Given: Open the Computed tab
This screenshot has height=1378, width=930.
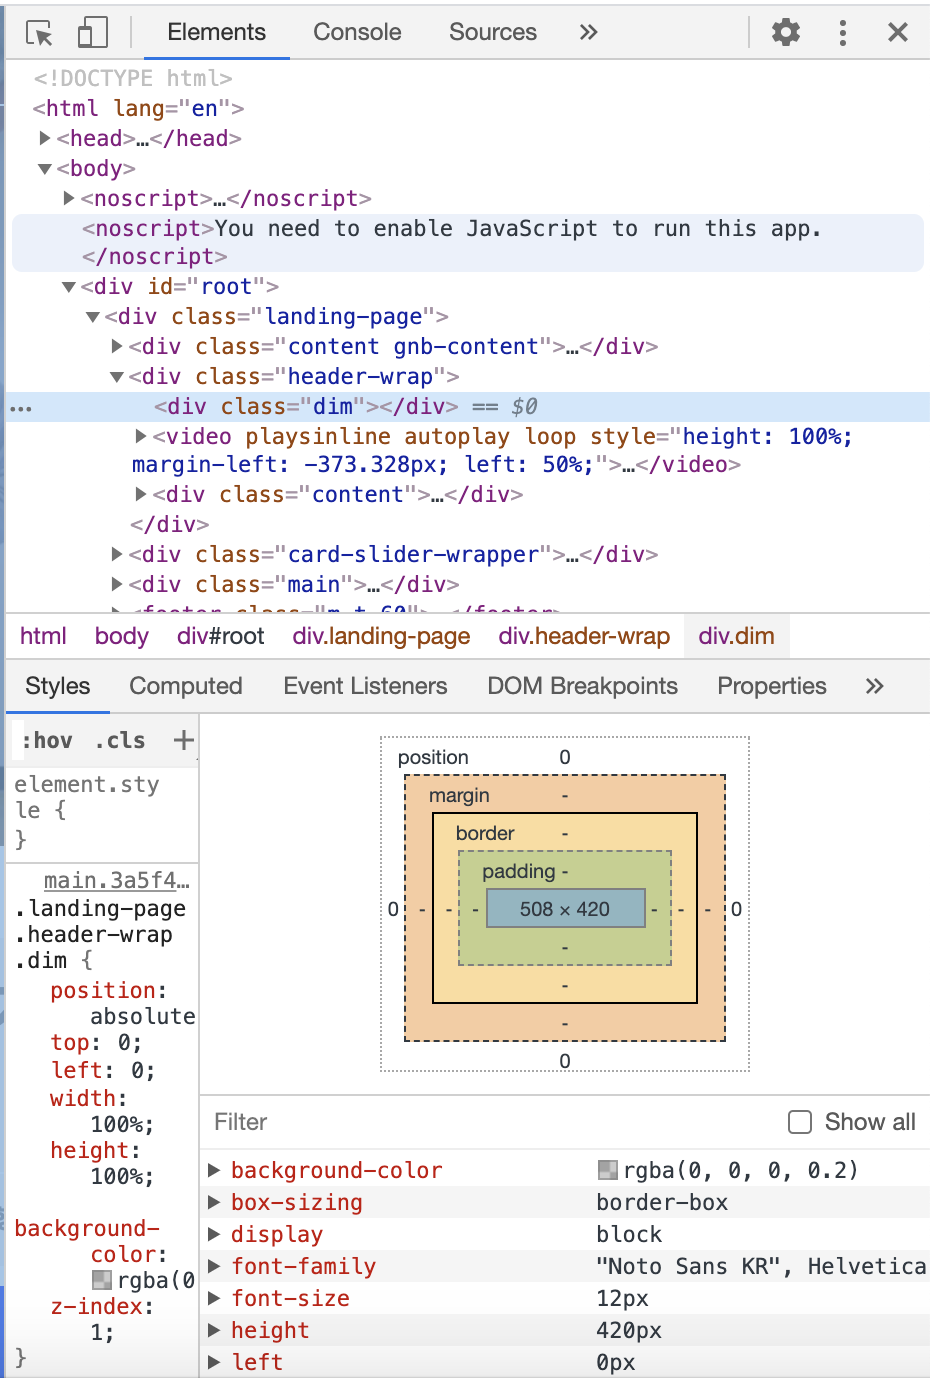Looking at the screenshot, I should coord(186,686).
